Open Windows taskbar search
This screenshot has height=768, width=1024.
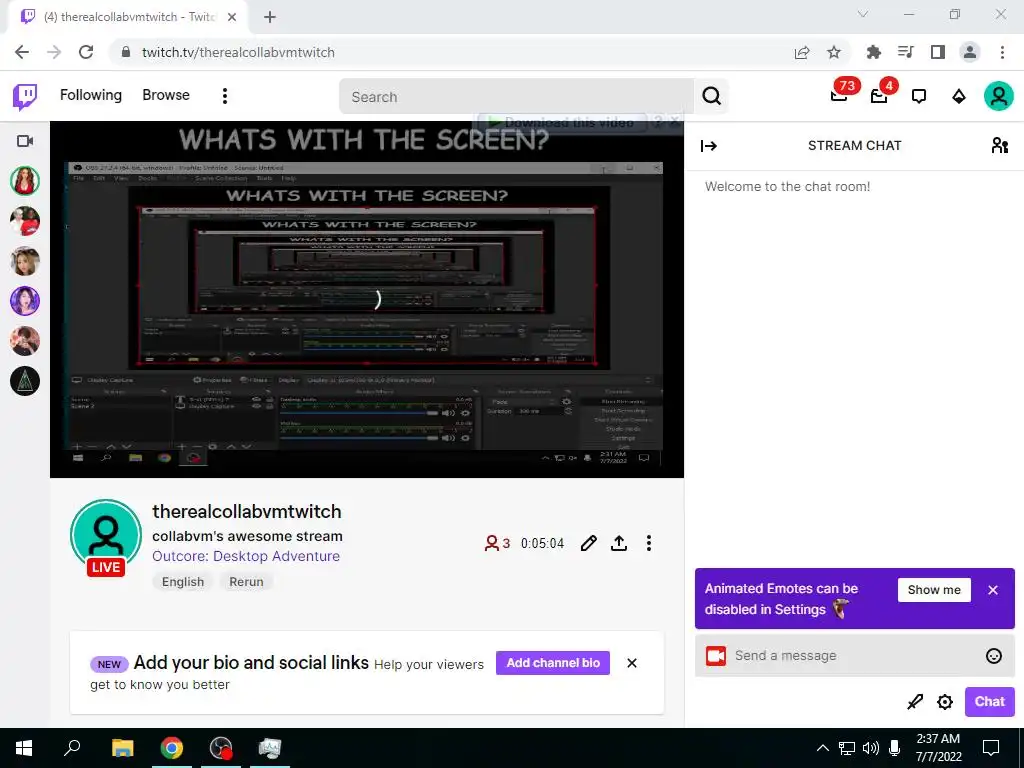tap(72, 748)
